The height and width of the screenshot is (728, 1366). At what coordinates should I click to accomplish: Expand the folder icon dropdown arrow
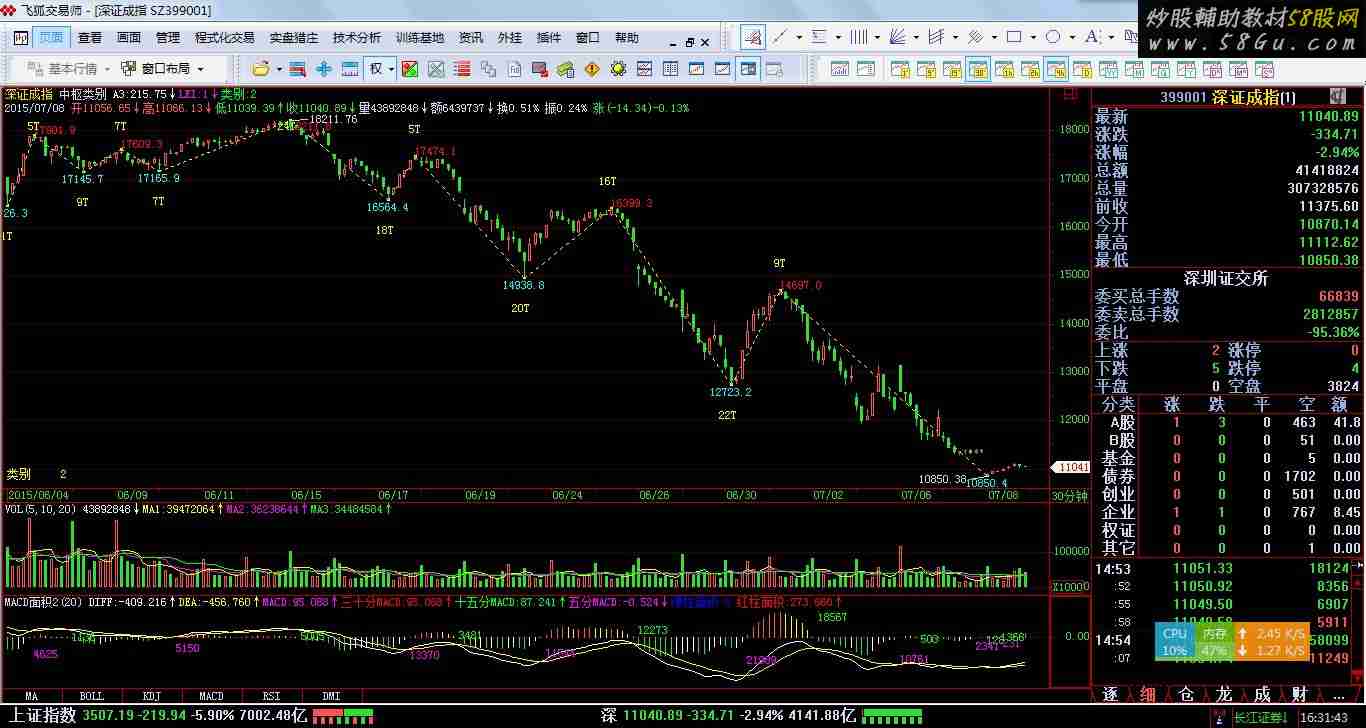(279, 69)
